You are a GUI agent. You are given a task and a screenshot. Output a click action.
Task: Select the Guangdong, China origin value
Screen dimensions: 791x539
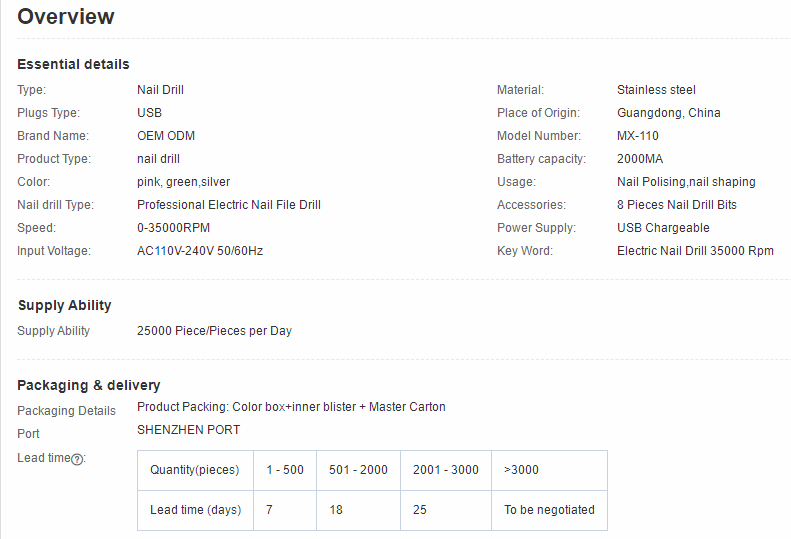click(668, 113)
